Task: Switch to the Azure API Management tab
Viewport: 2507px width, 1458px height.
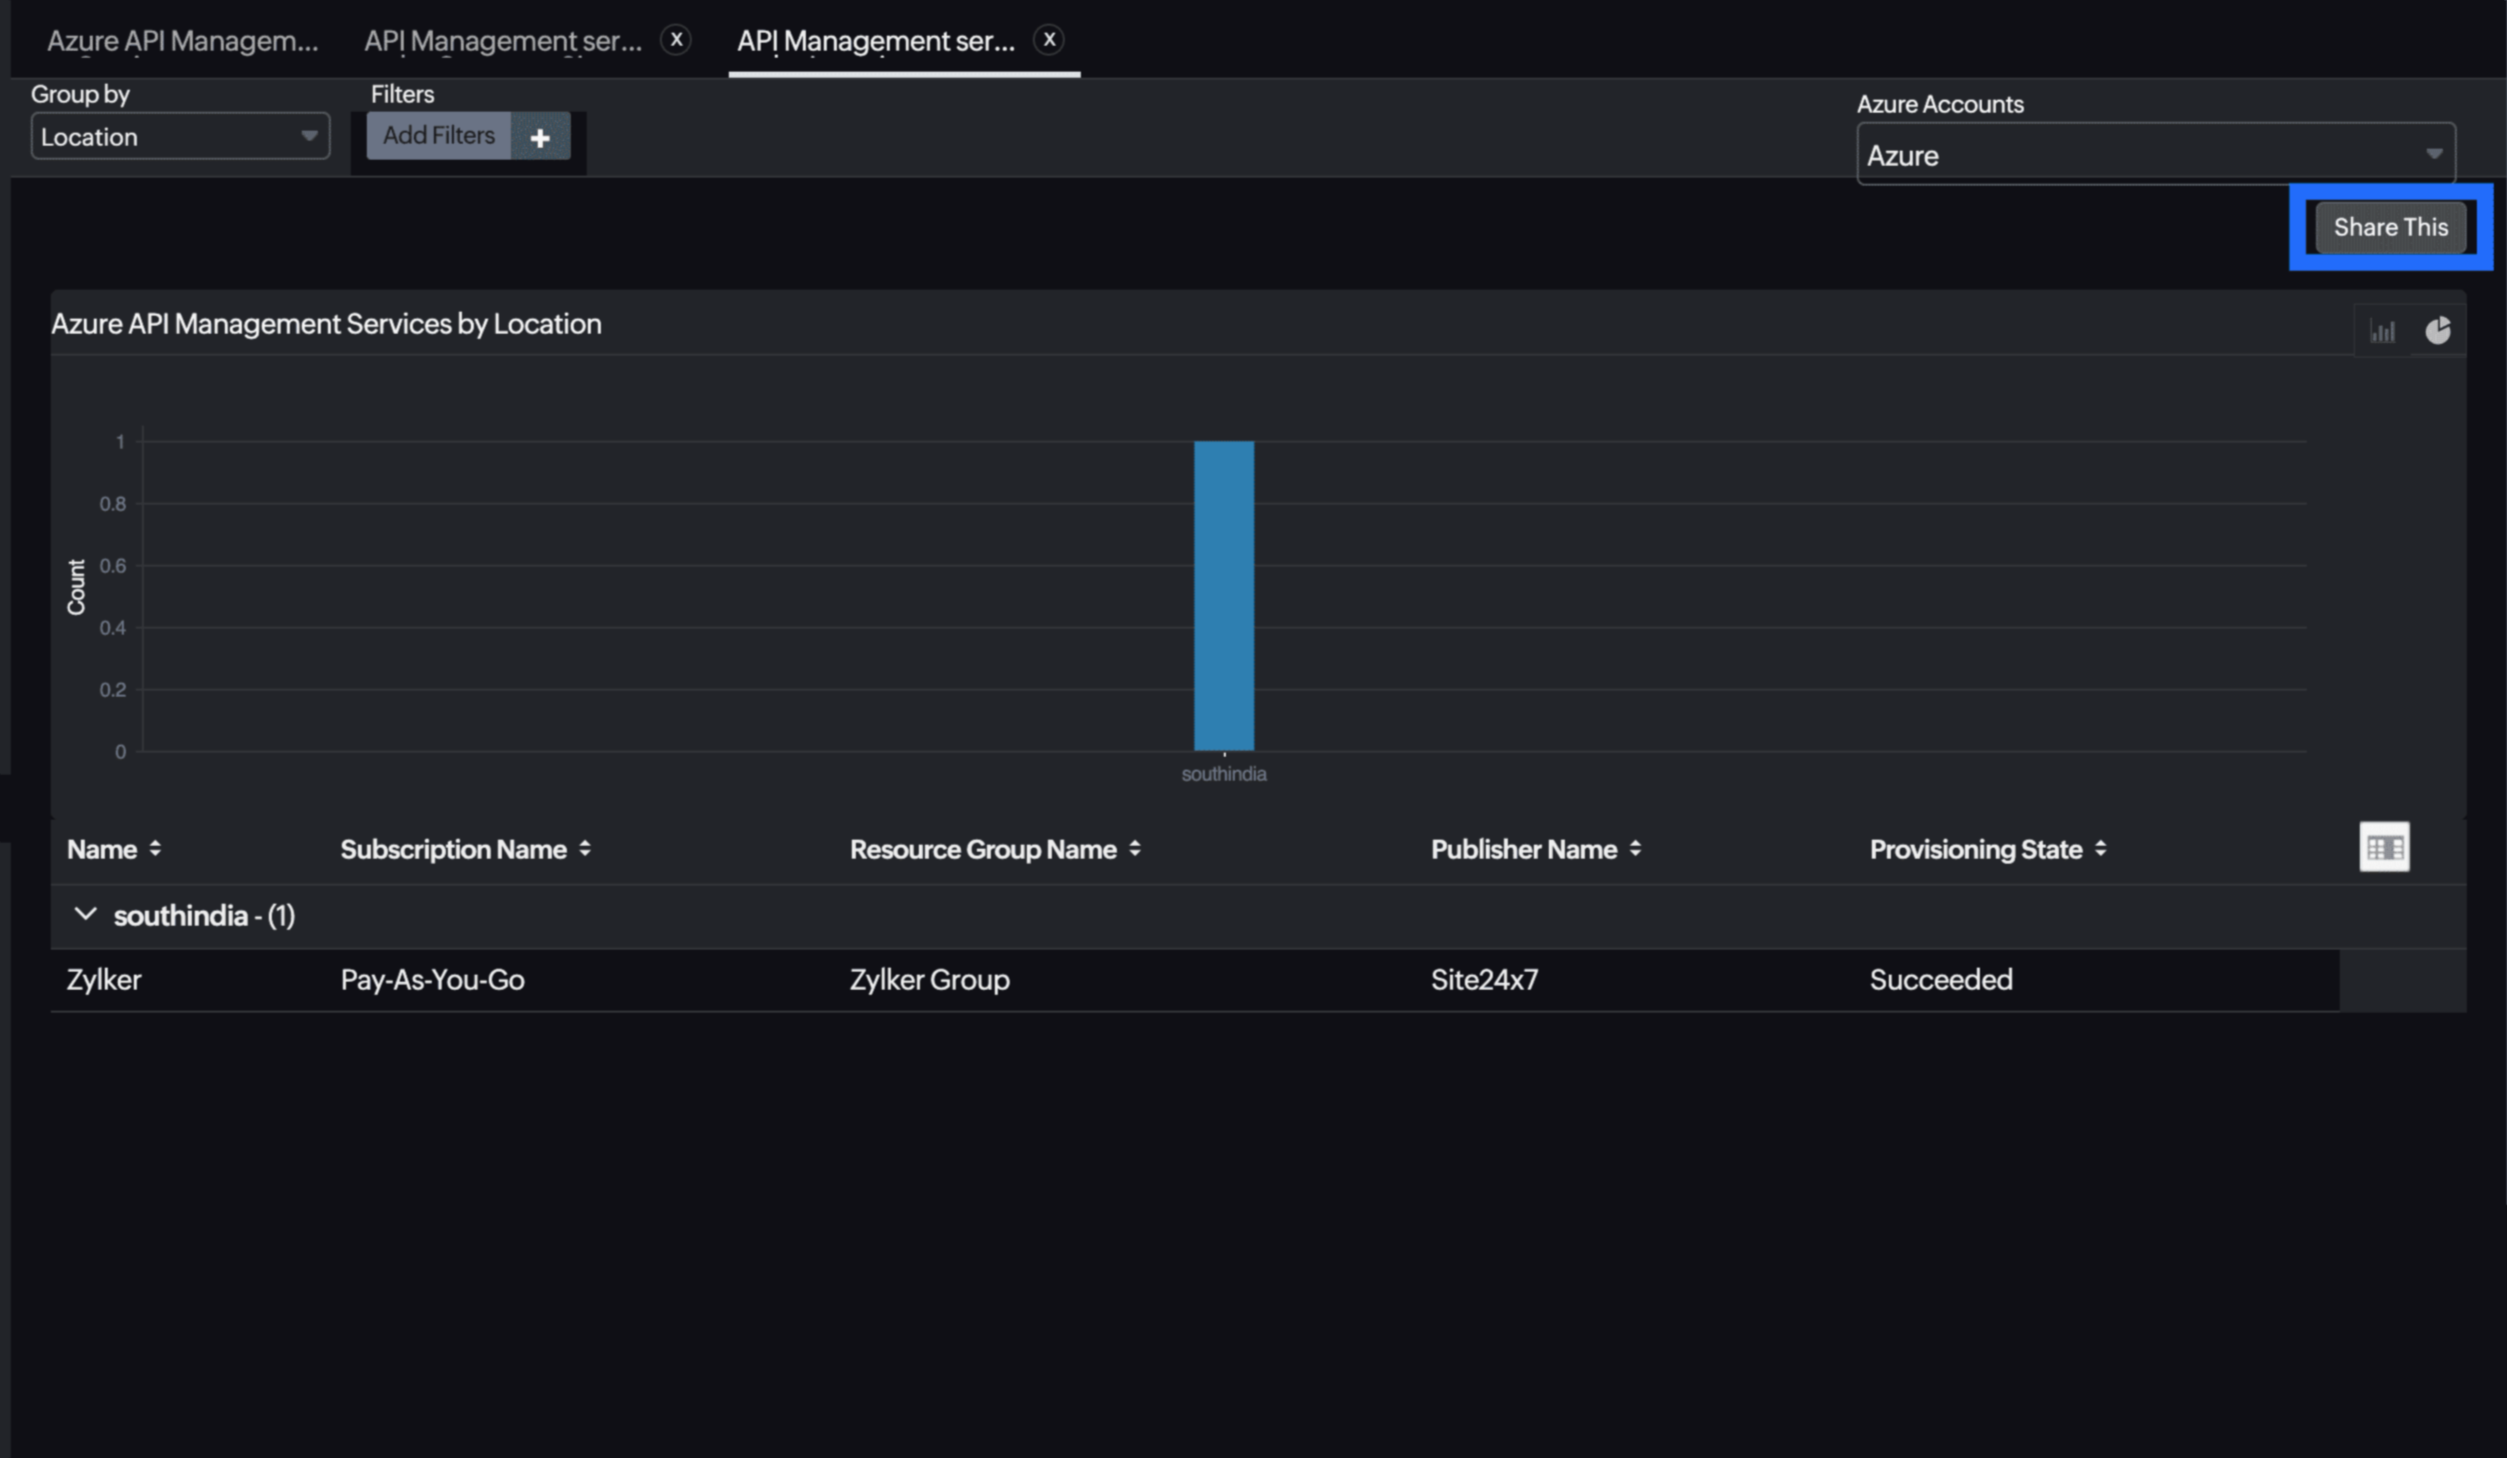Action: coord(181,41)
